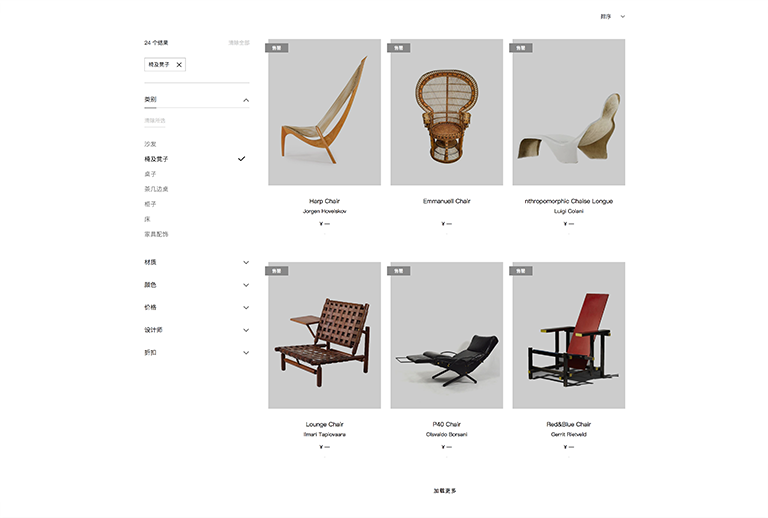Click the sold-out badge on Lounge Chair

click(277, 271)
